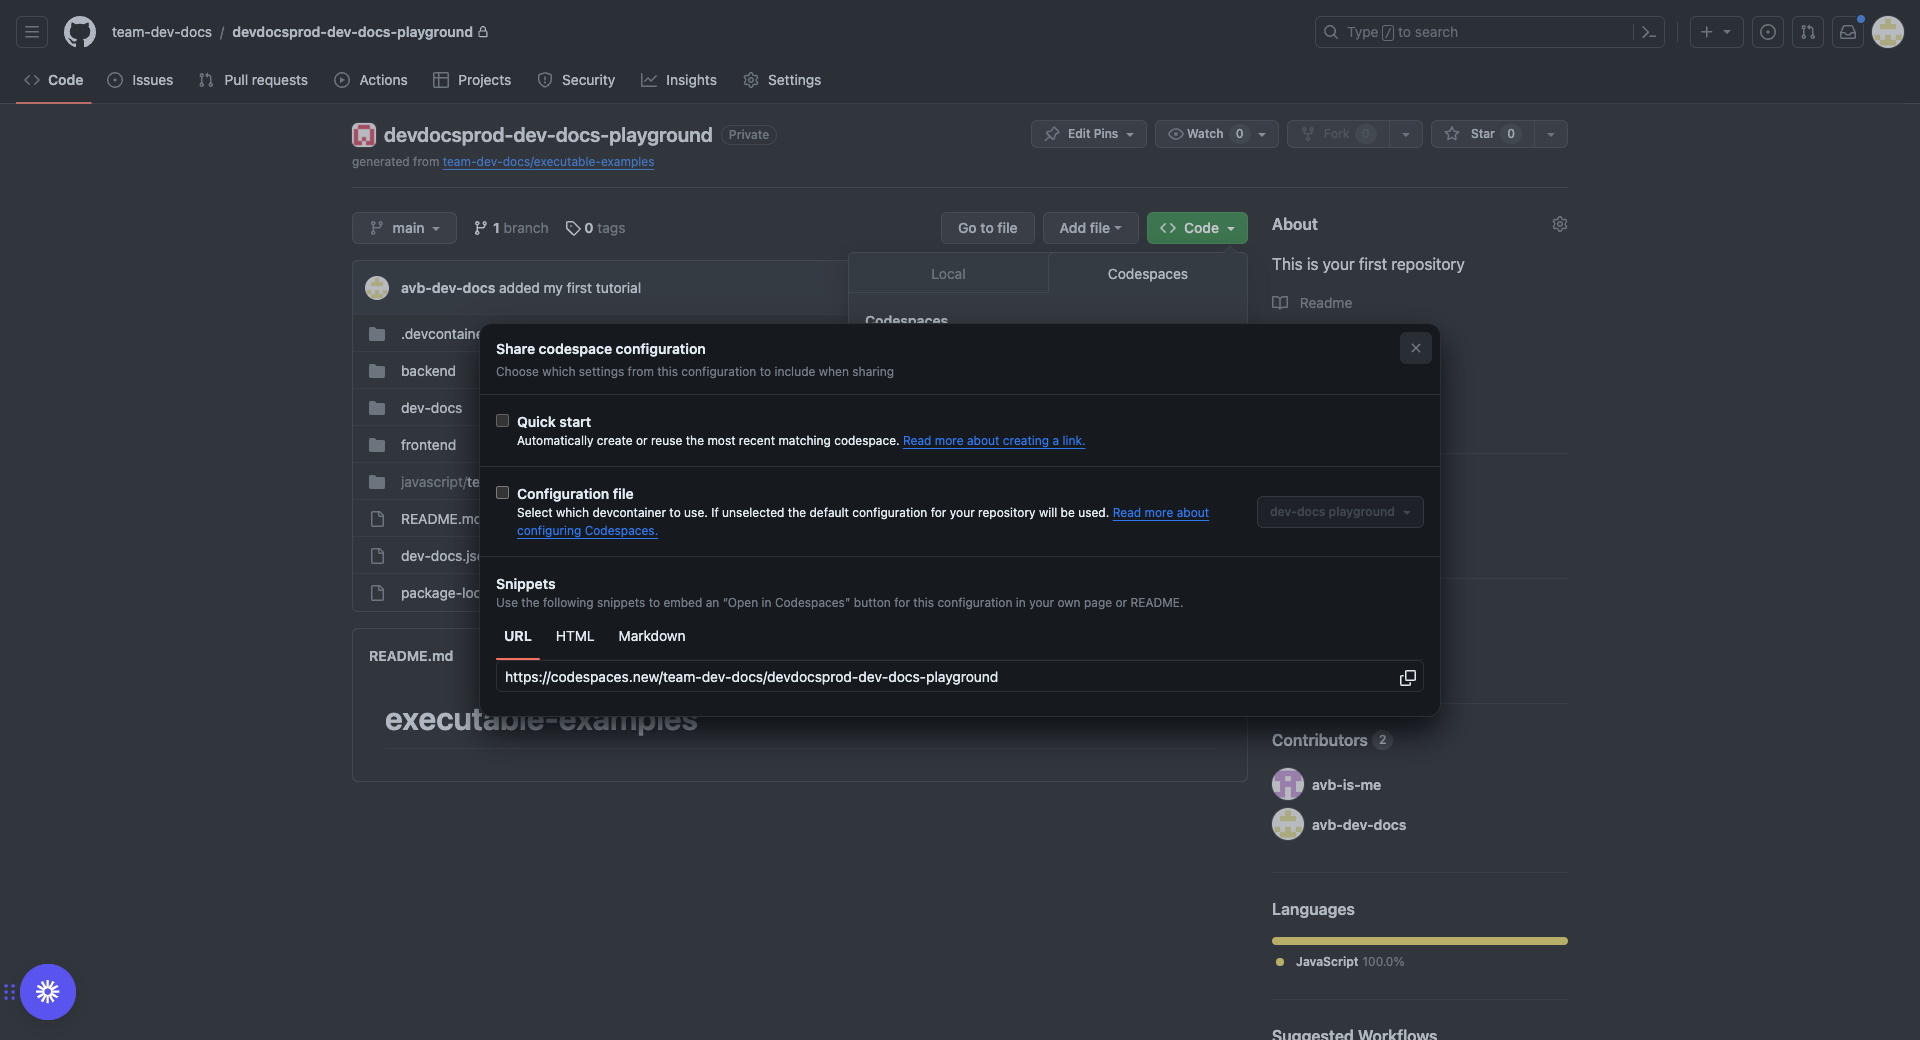Click the GitHub logo home icon

[80, 32]
